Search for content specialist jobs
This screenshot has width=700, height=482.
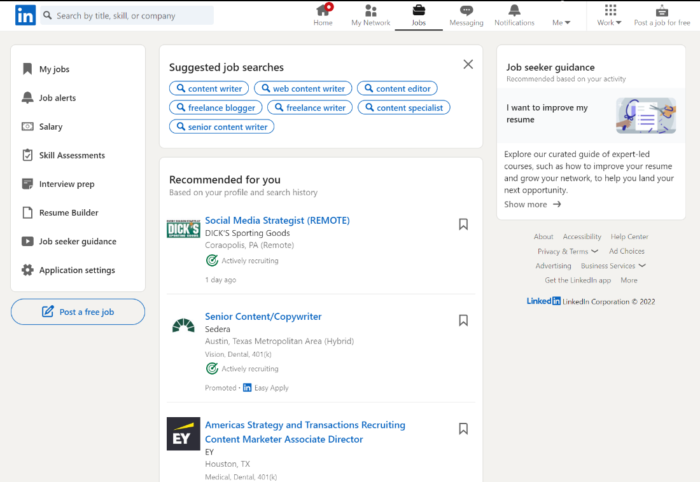[404, 108]
